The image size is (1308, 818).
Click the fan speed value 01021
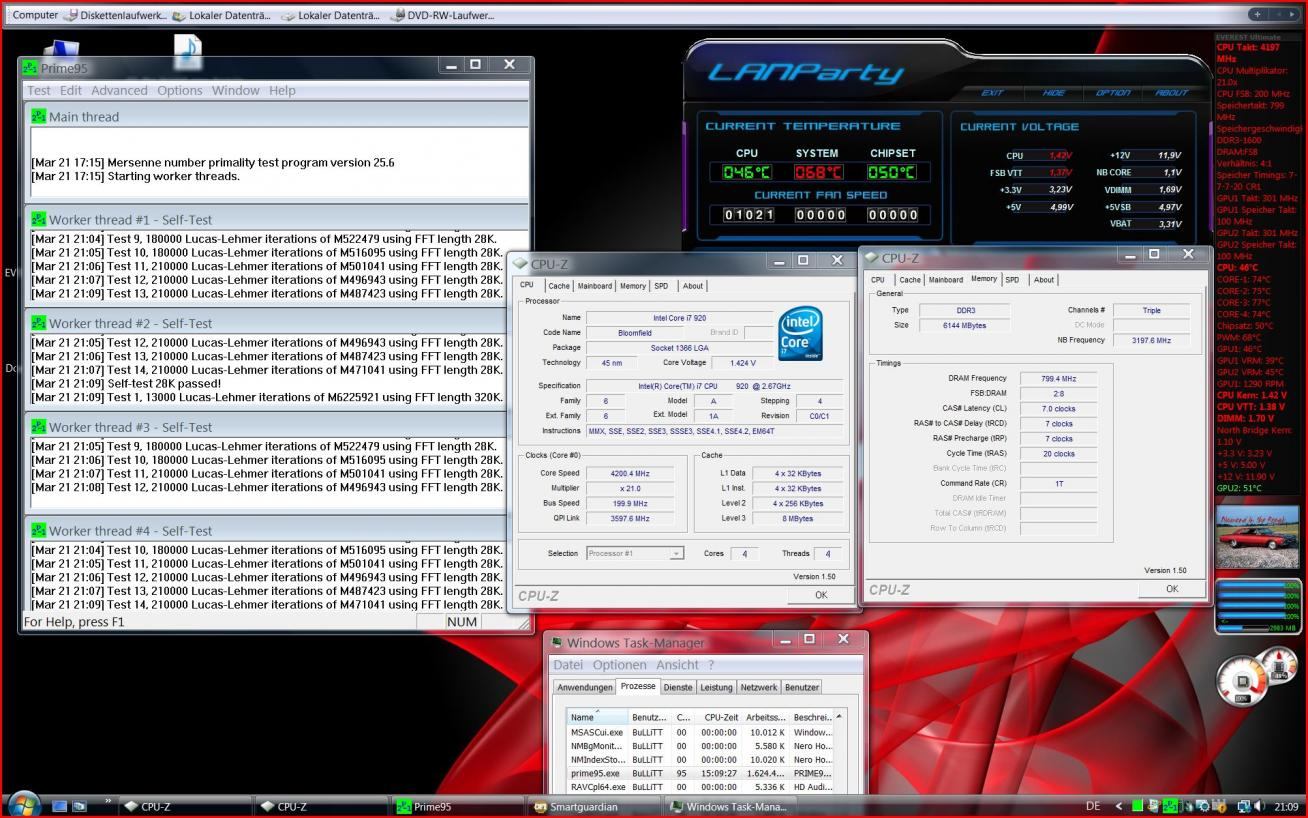coord(747,215)
